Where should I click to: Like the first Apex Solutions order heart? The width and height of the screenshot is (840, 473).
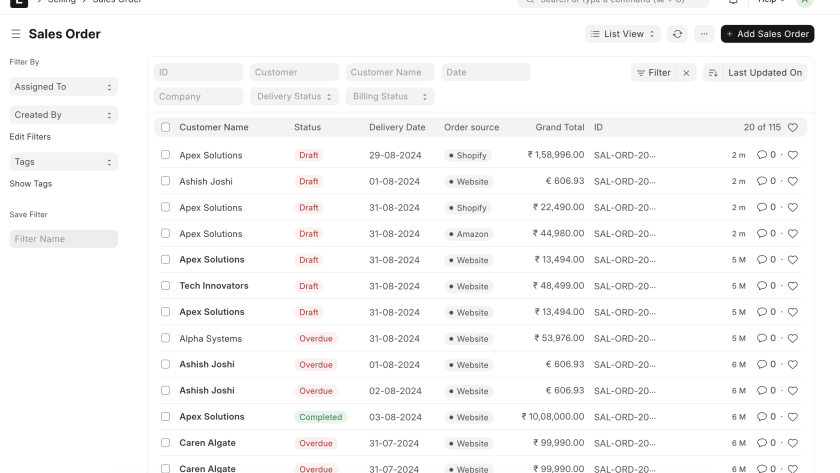793,156
